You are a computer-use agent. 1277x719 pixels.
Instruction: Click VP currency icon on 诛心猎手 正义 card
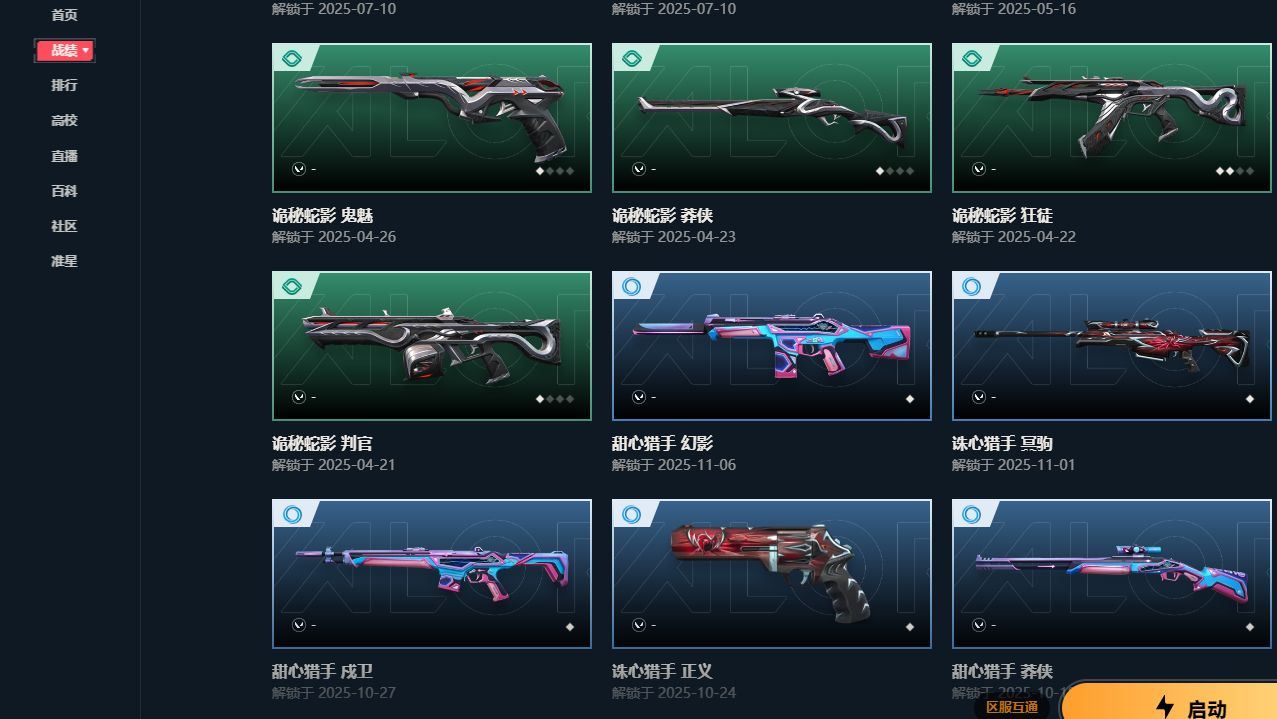click(x=638, y=625)
